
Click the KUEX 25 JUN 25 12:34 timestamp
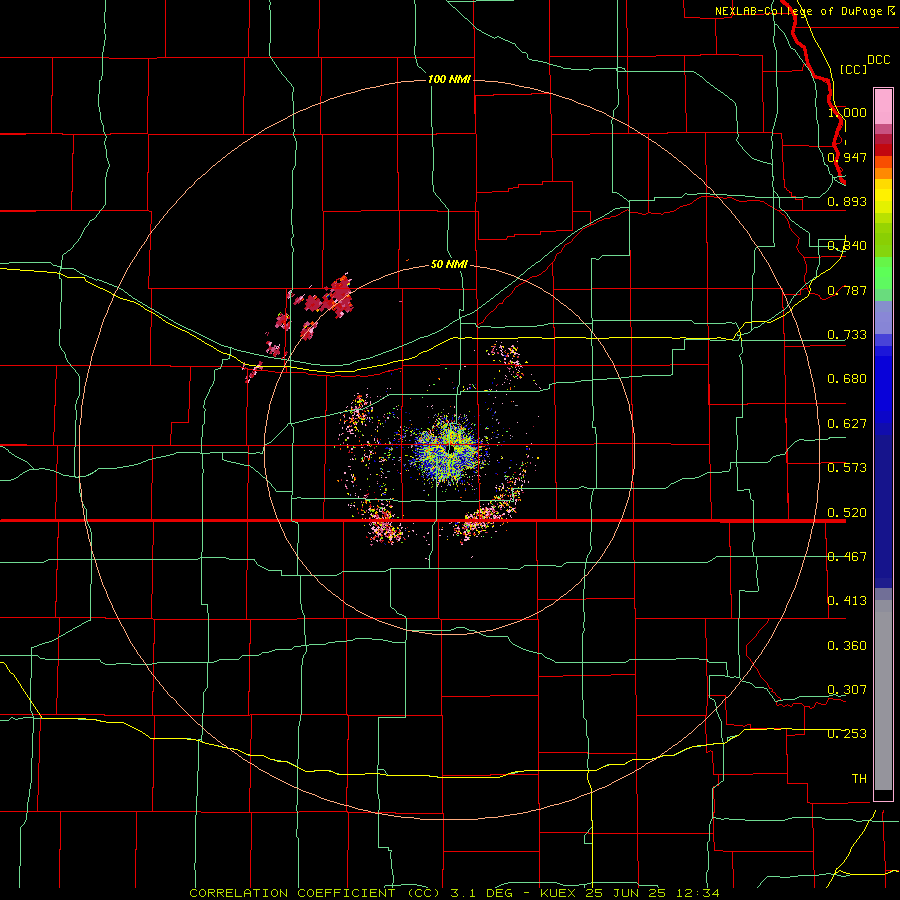630,893
